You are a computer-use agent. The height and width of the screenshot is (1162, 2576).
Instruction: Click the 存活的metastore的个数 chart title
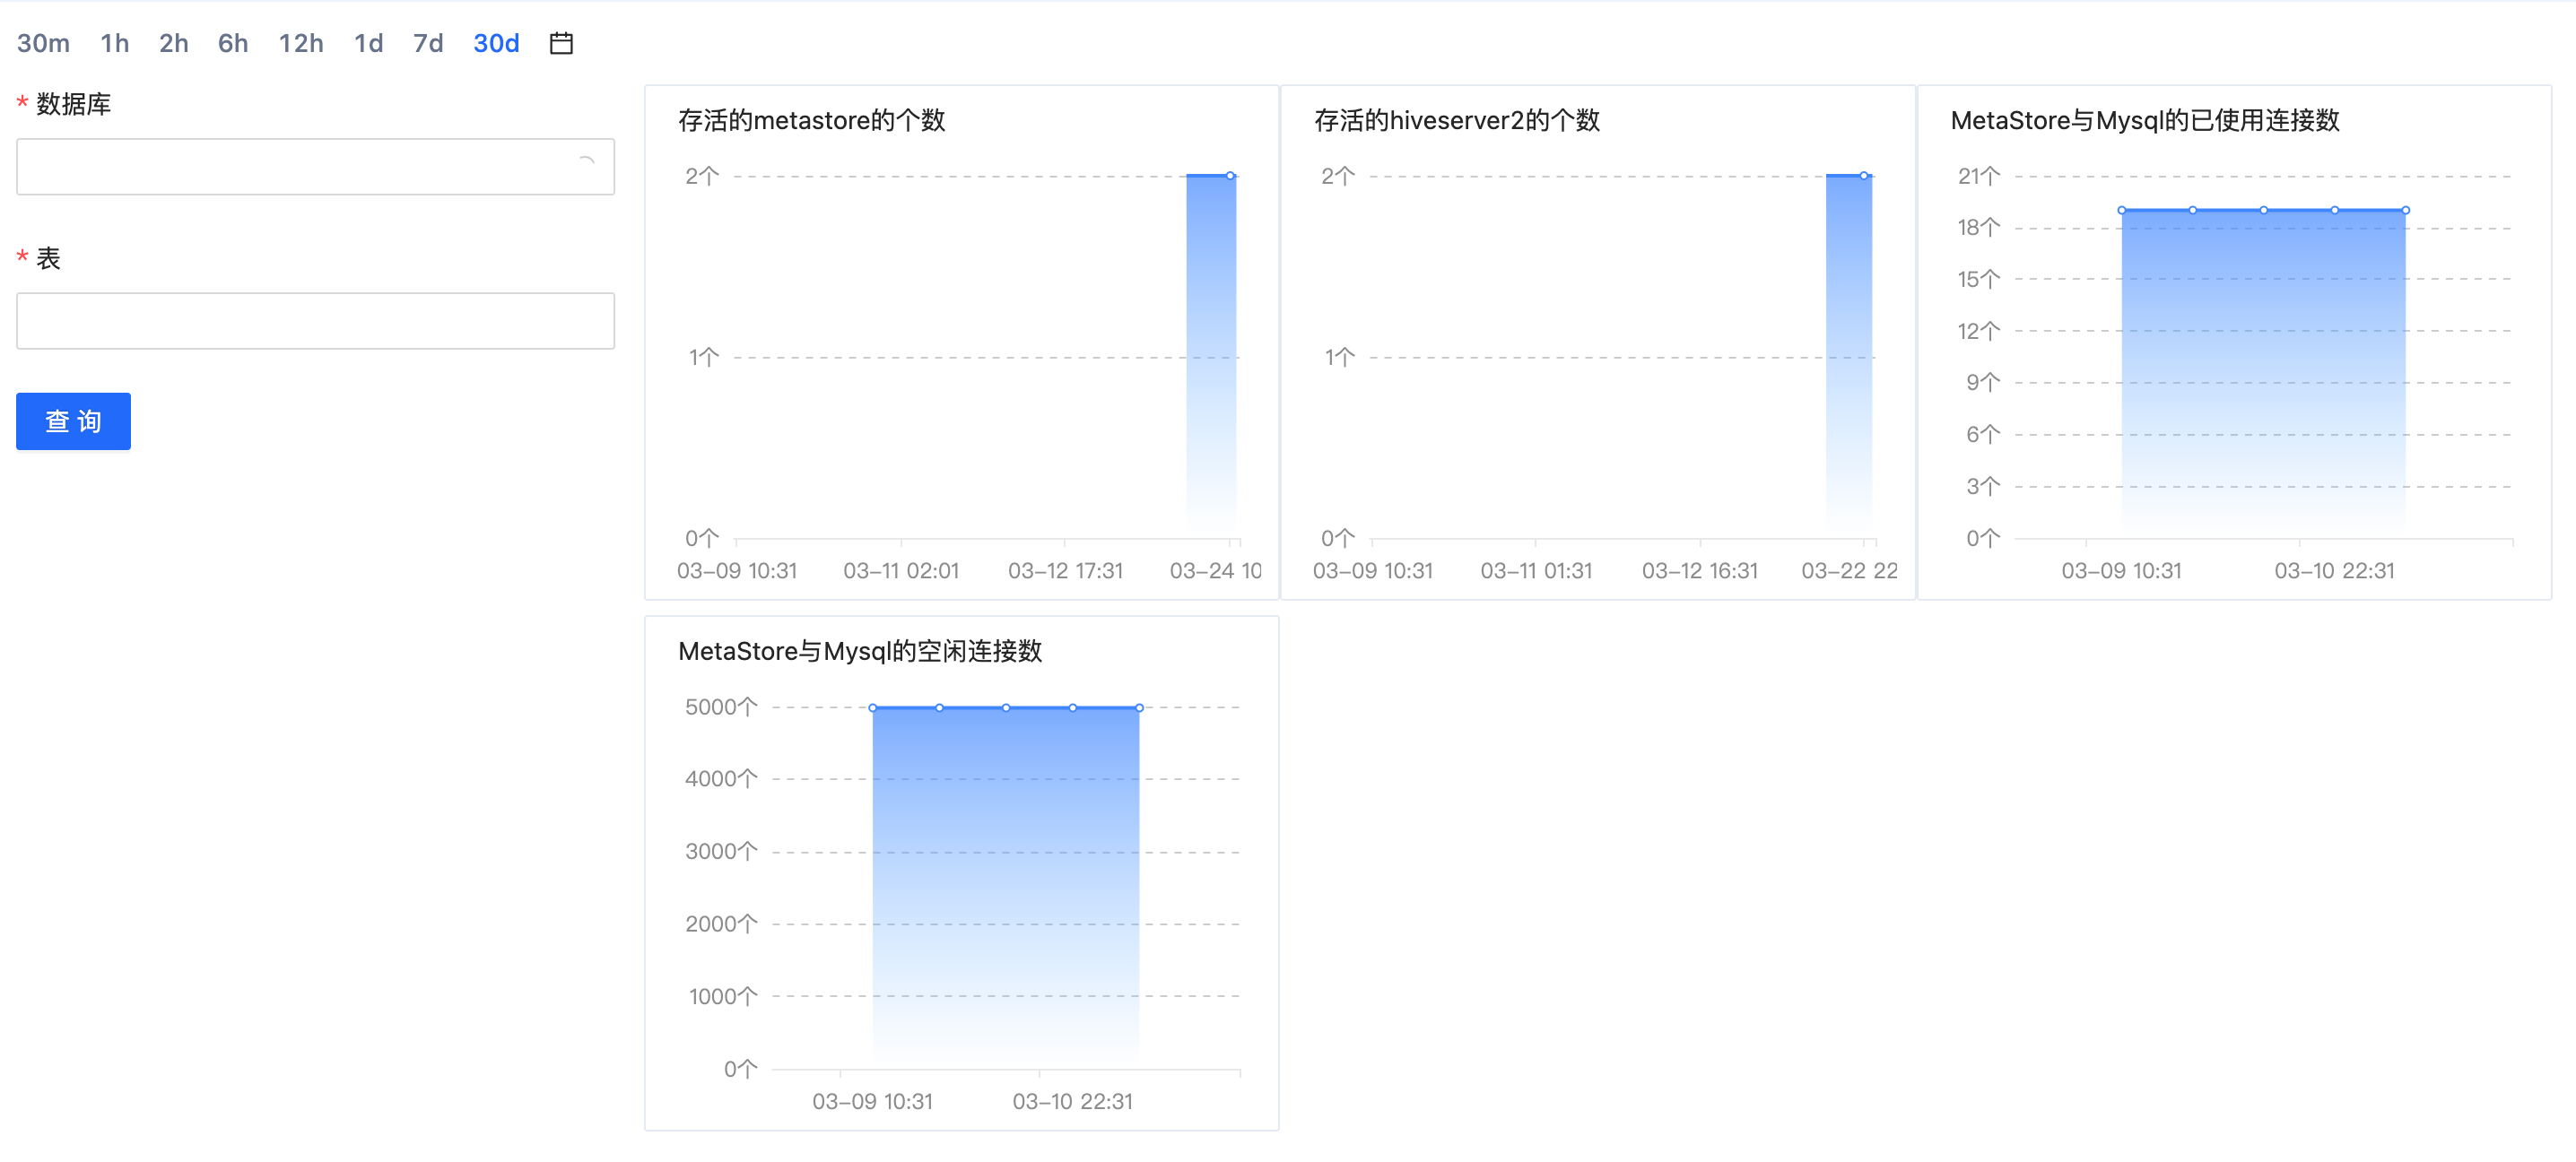(811, 121)
